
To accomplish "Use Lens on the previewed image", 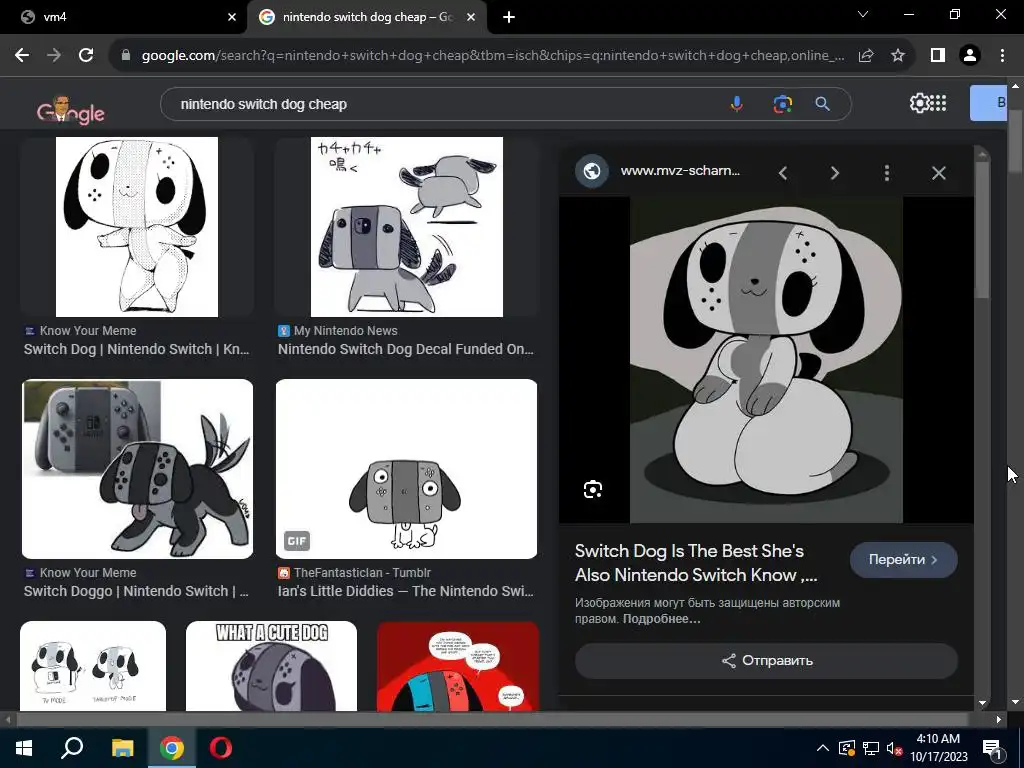I will click(x=592, y=489).
